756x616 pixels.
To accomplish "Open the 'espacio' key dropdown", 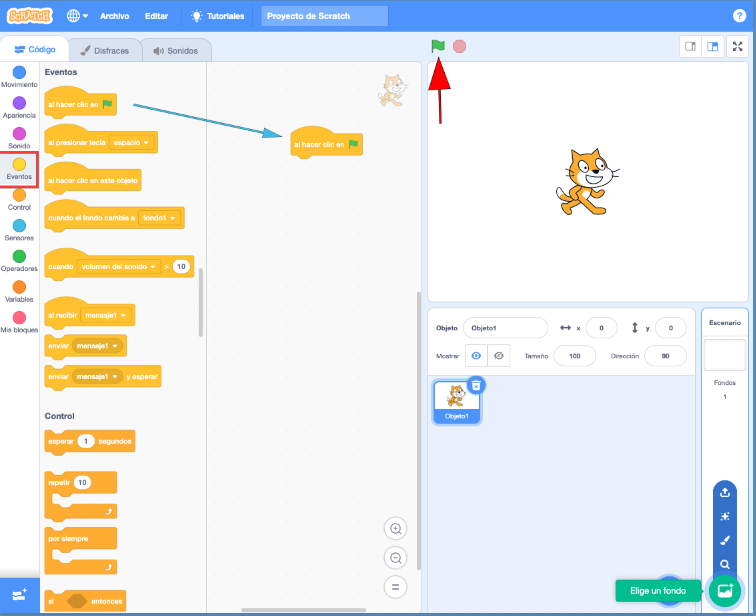I will pyautogui.click(x=131, y=143).
